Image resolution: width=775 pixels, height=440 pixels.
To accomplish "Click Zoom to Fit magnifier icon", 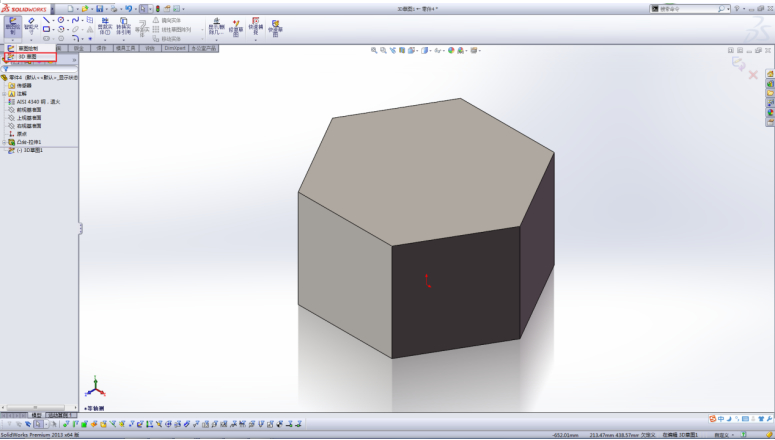I will (374, 50).
